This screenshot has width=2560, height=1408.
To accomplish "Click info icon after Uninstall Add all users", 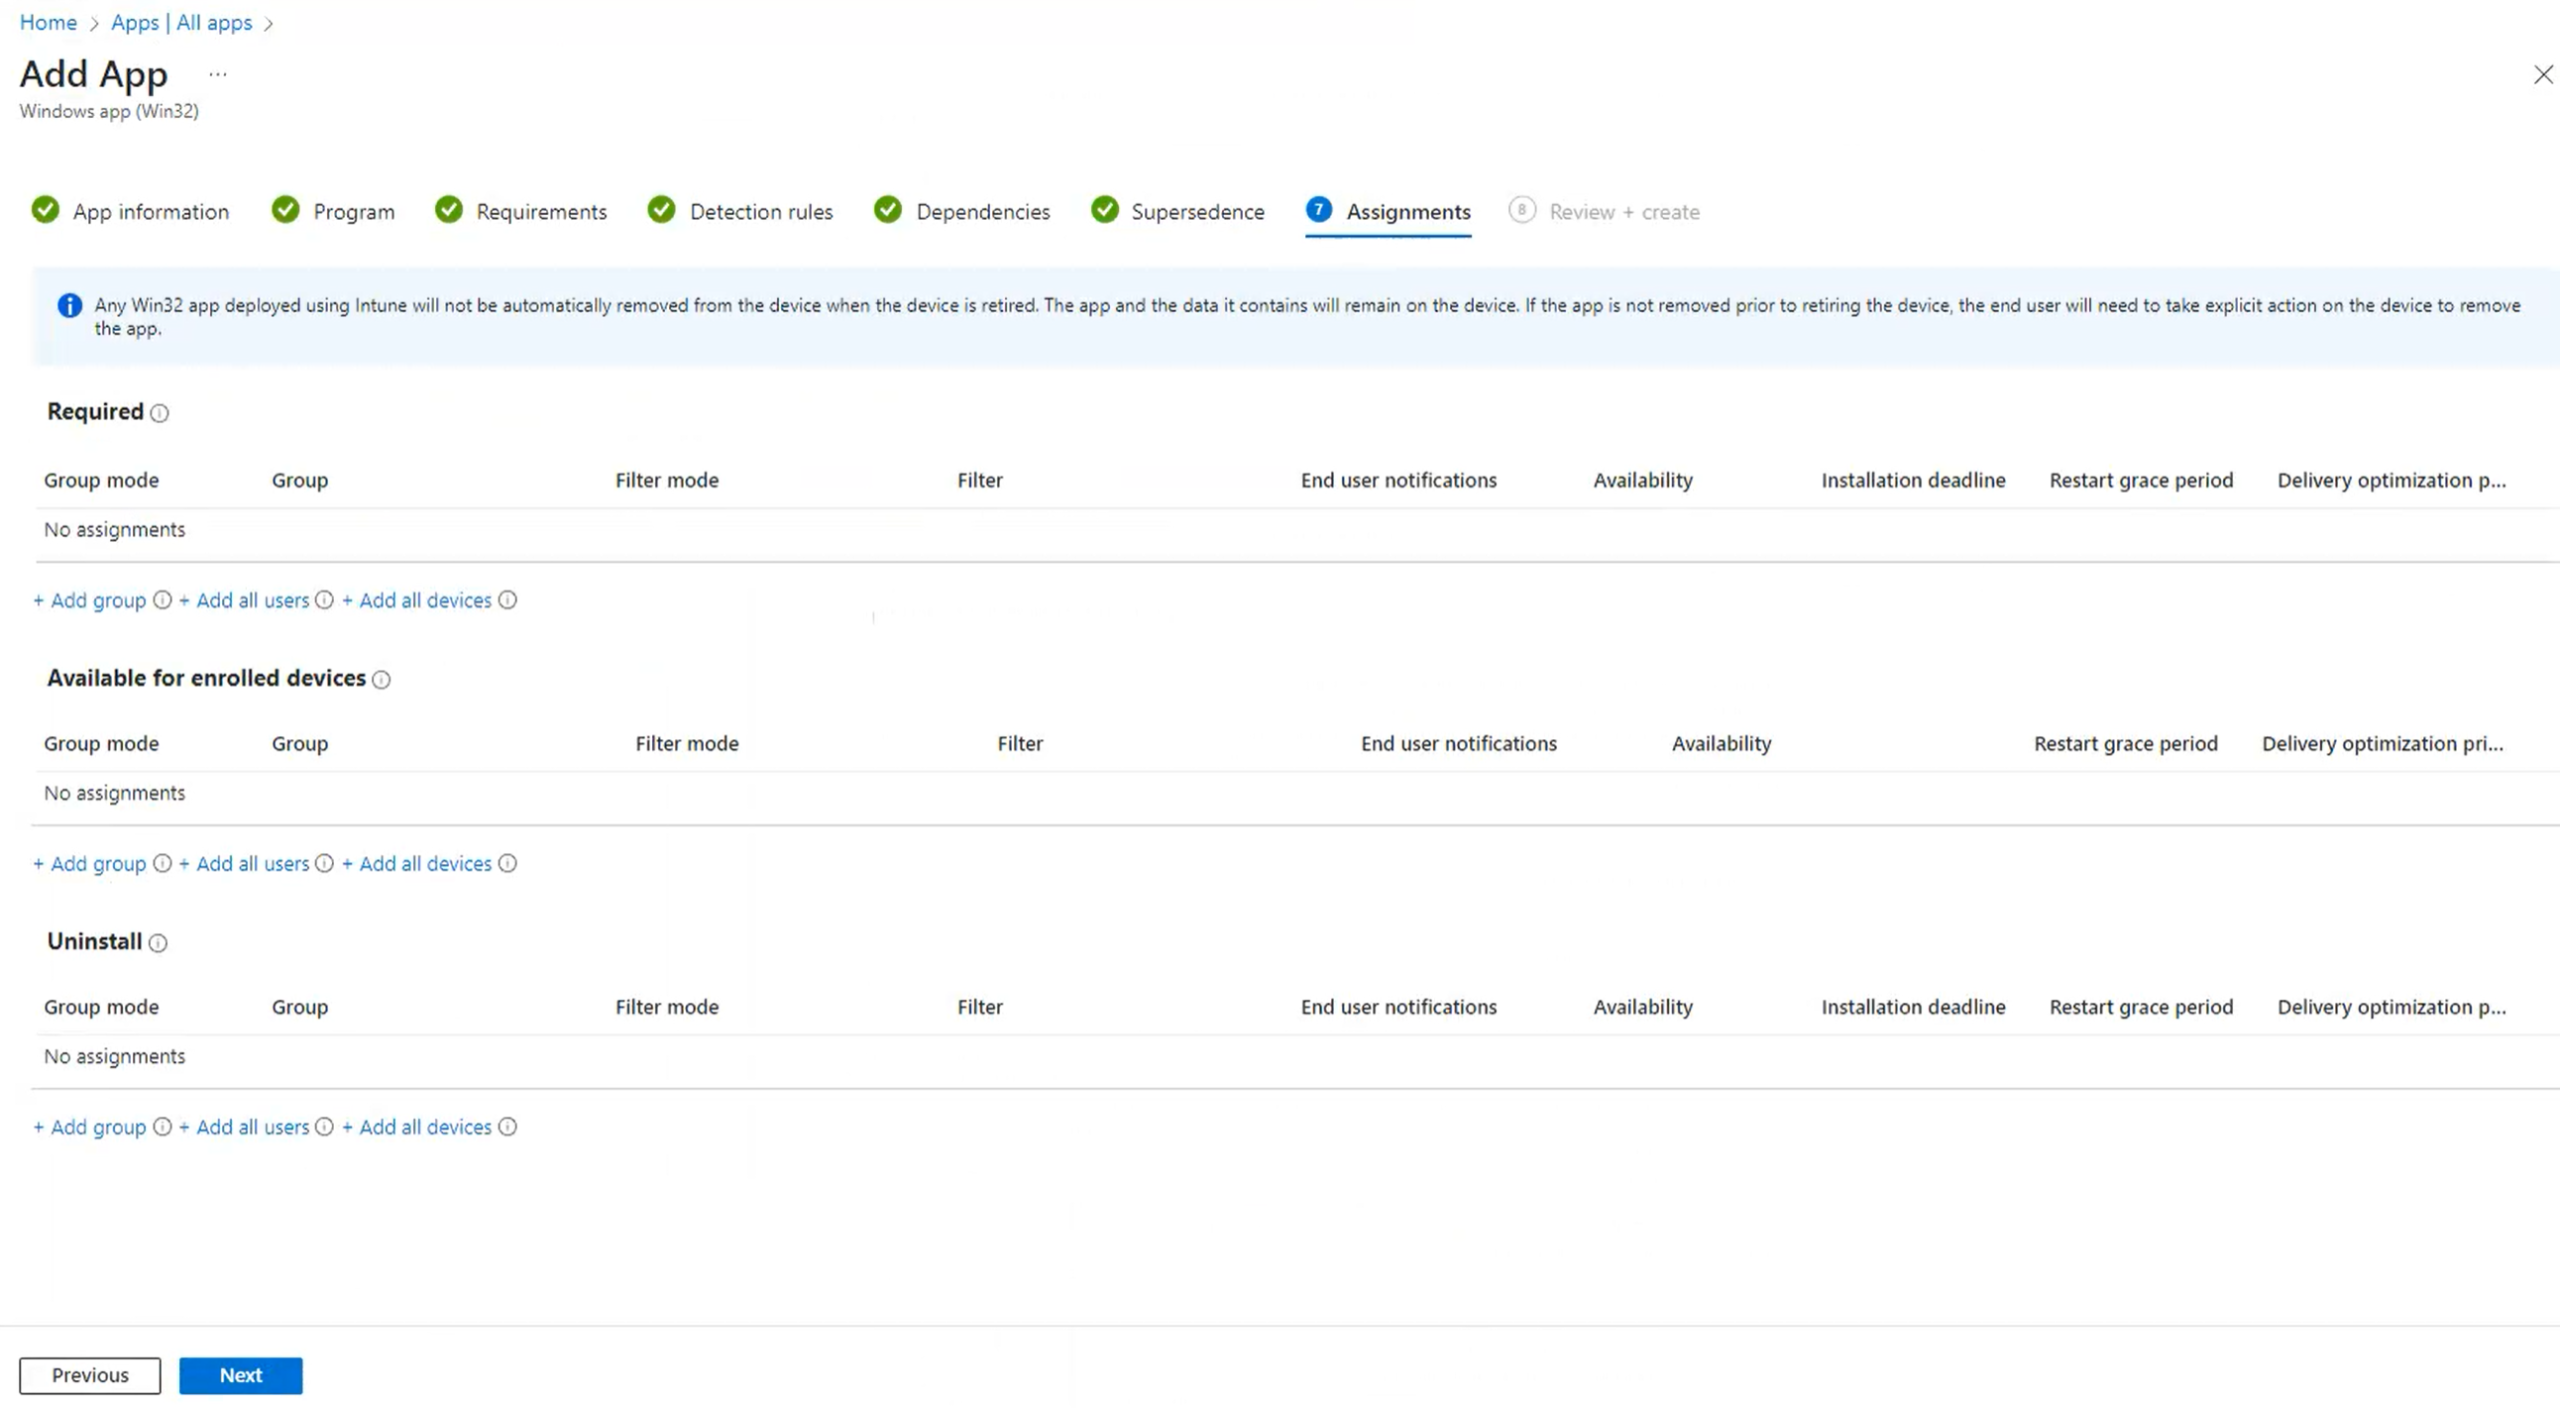I will [x=324, y=1127].
